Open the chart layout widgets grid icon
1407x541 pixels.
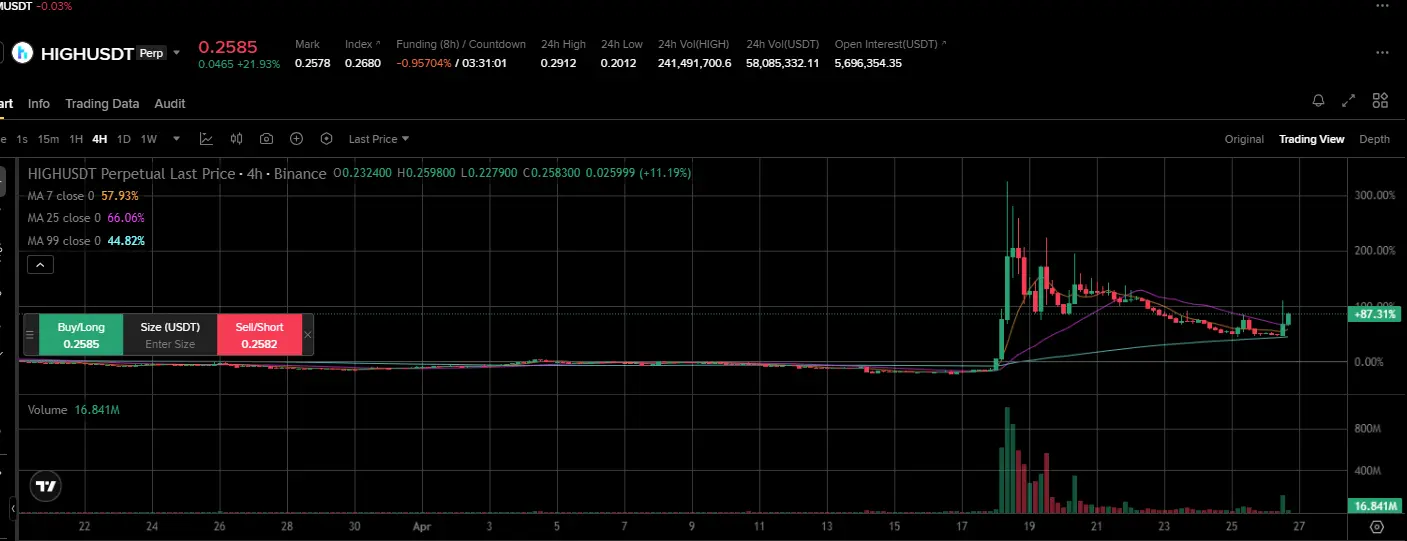tap(1380, 100)
